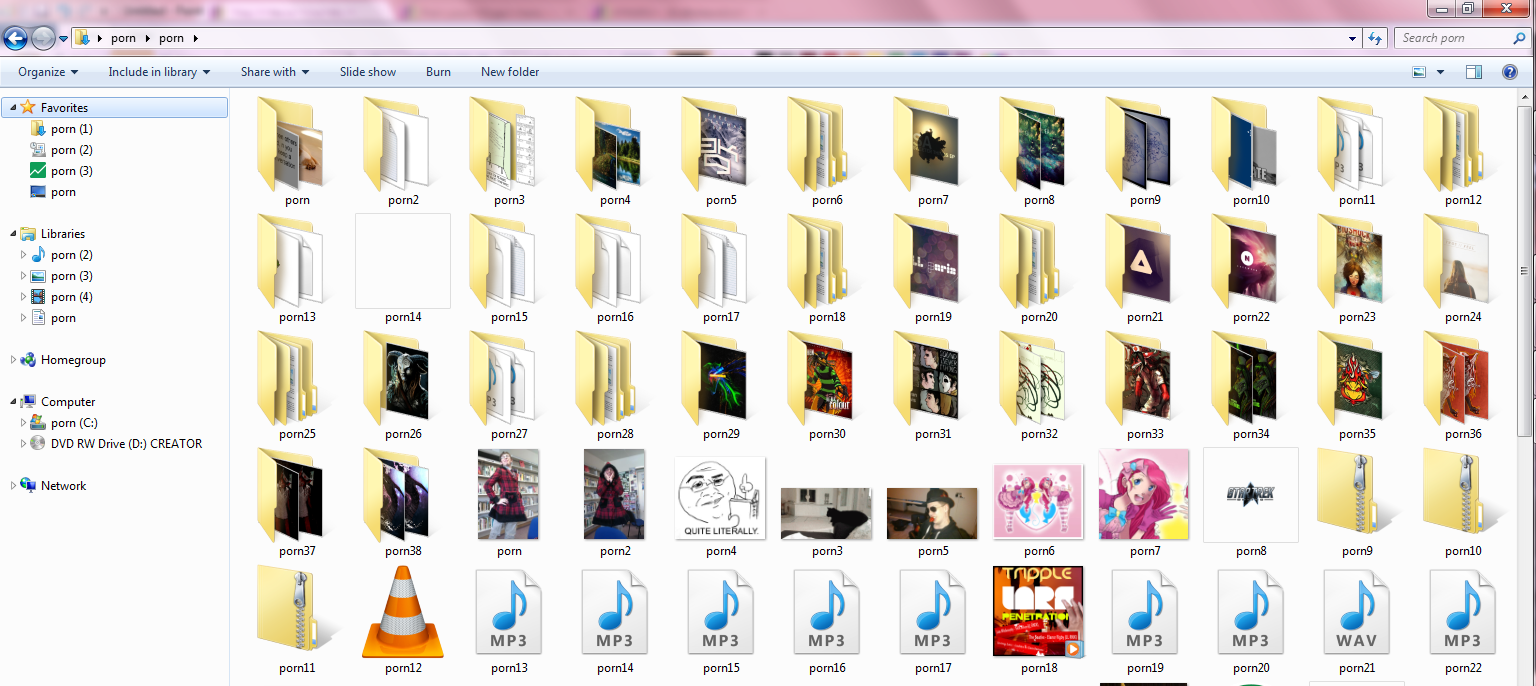The width and height of the screenshot is (1536, 686).
Task: Open the Organize dropdown menu
Action: tap(48, 72)
